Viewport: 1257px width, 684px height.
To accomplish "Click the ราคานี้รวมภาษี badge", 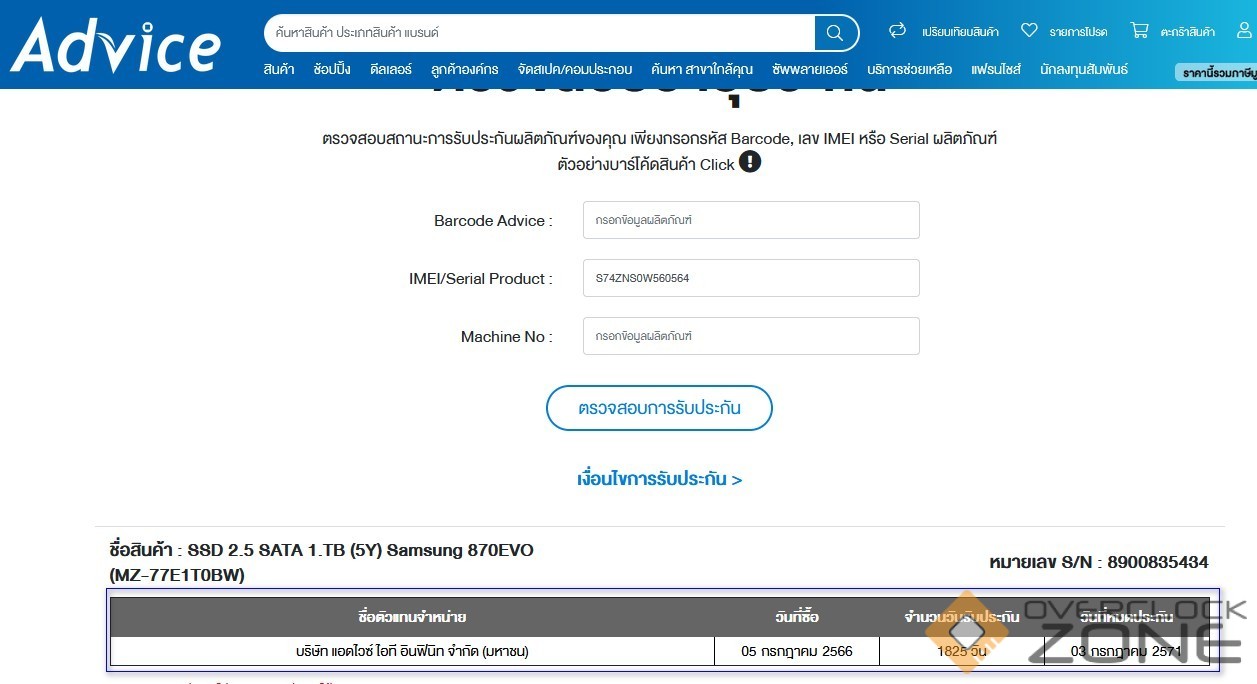I will coord(1216,73).
